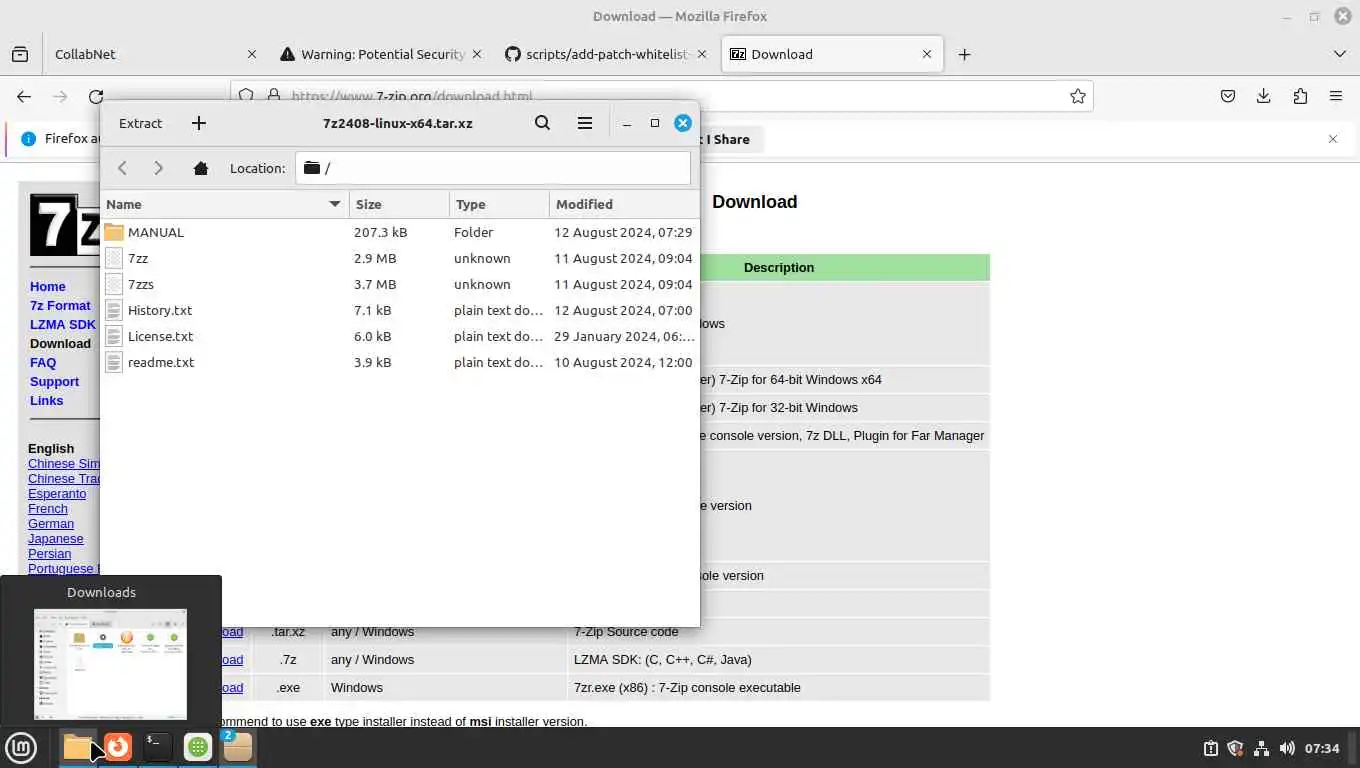Switch site language to Persian
This screenshot has height=768, width=1360.
[49, 553]
